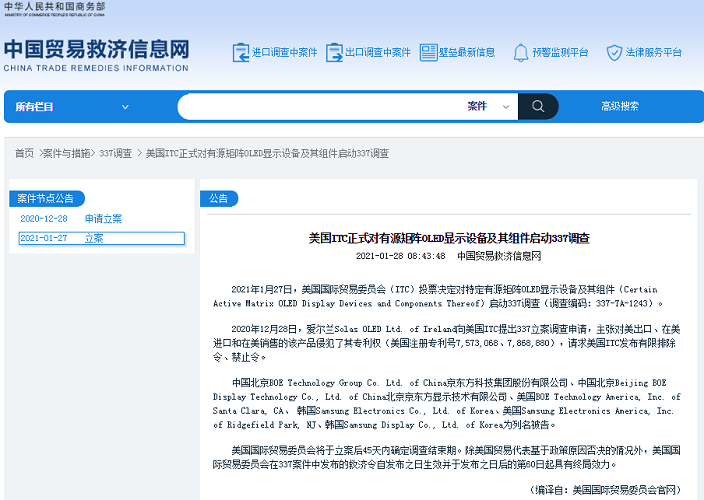Click the 出口调查中案件 export icon

point(334,53)
